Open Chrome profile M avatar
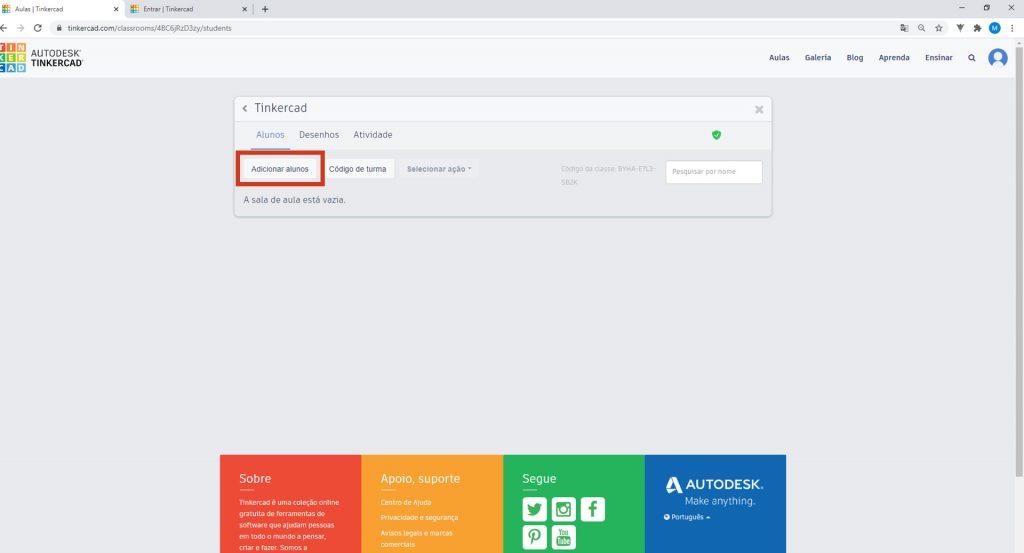This screenshot has height=553, width=1024. click(x=995, y=28)
